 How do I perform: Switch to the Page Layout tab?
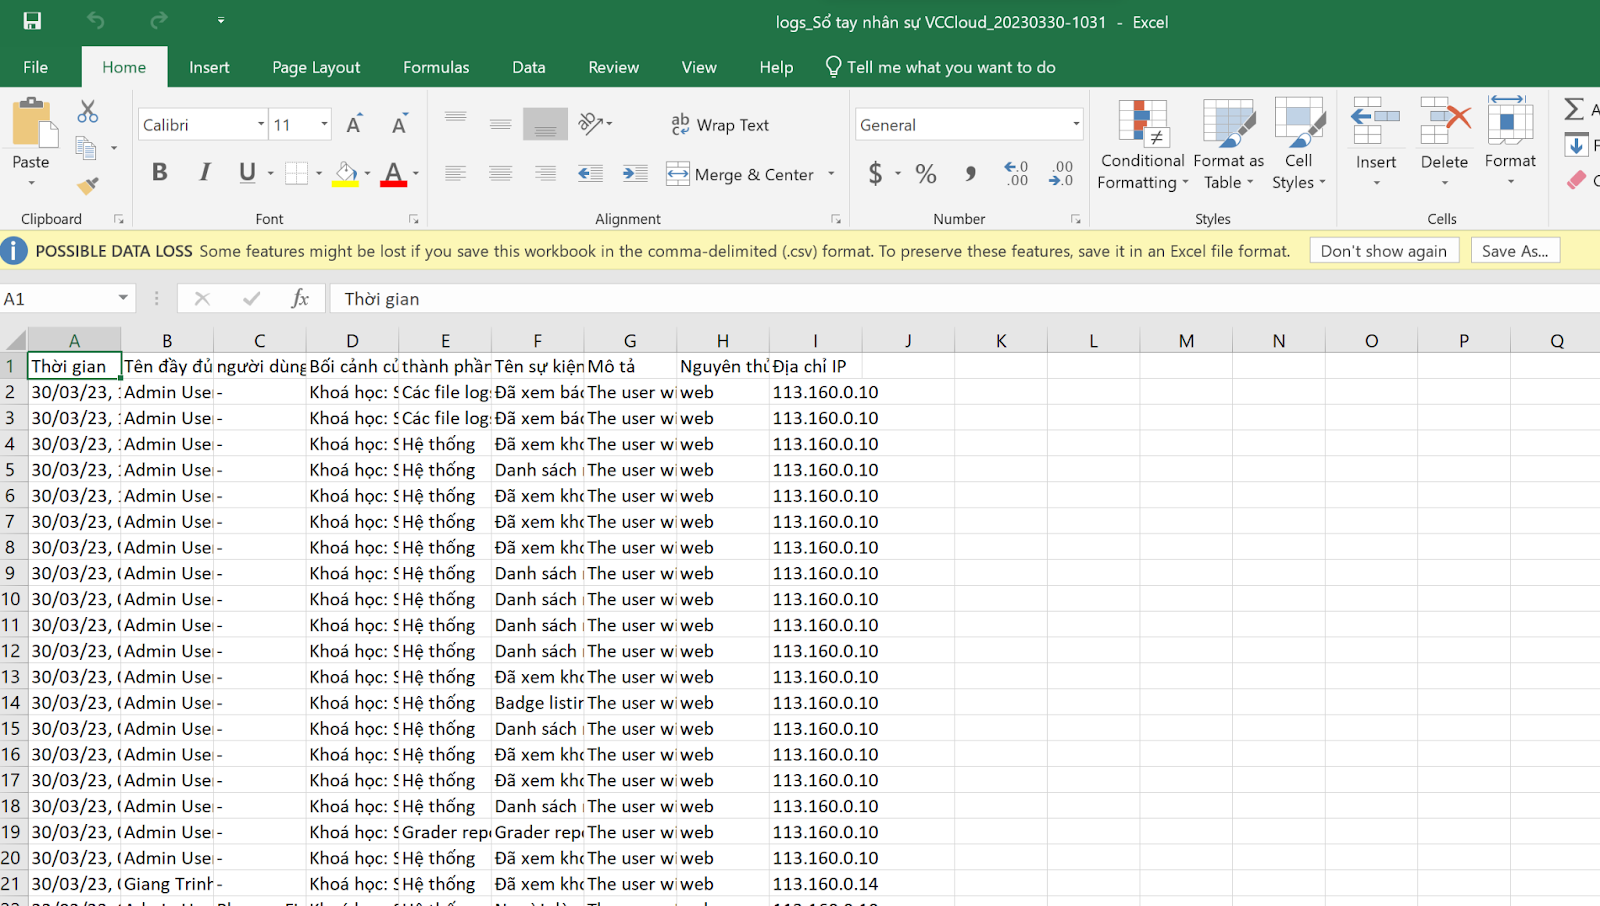316,67
